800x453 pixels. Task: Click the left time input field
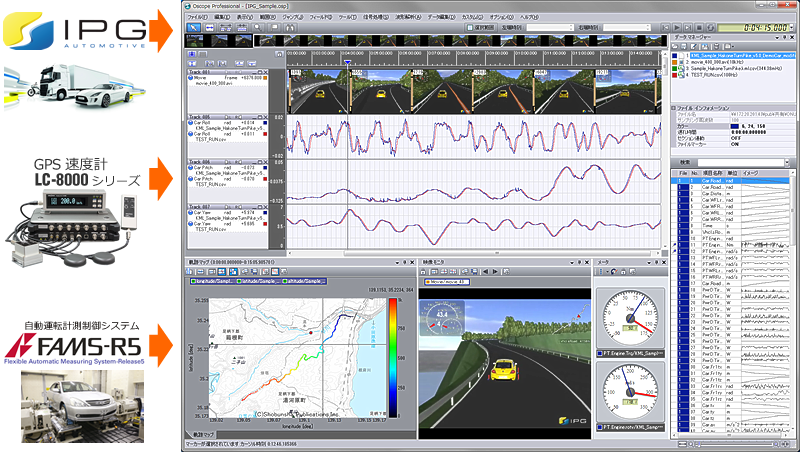pos(550,28)
